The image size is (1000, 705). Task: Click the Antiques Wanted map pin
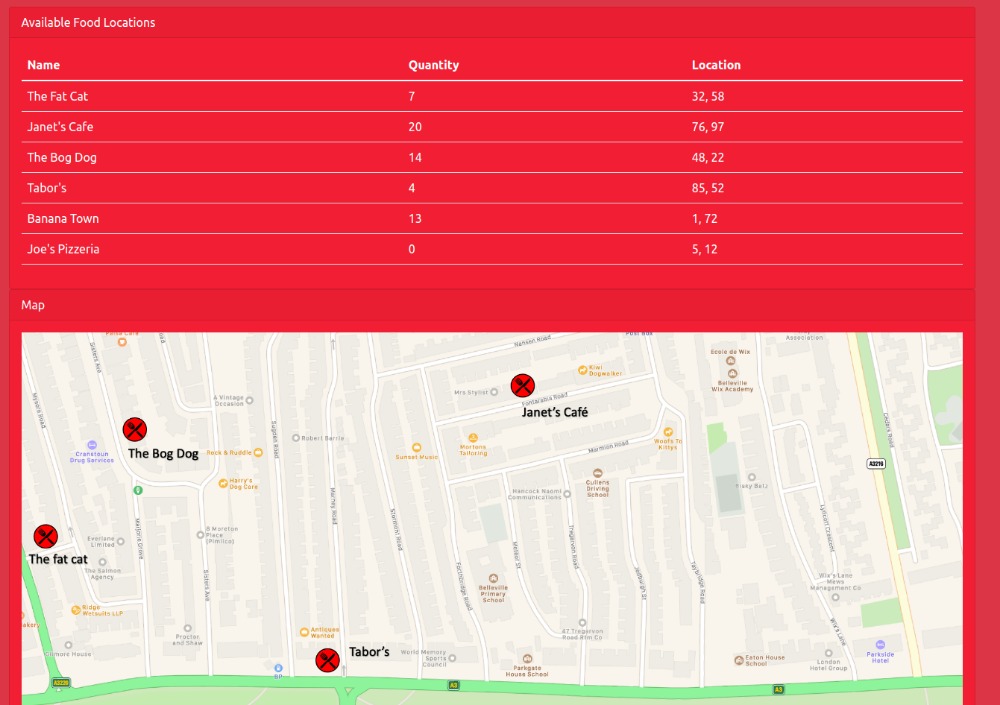click(x=304, y=632)
